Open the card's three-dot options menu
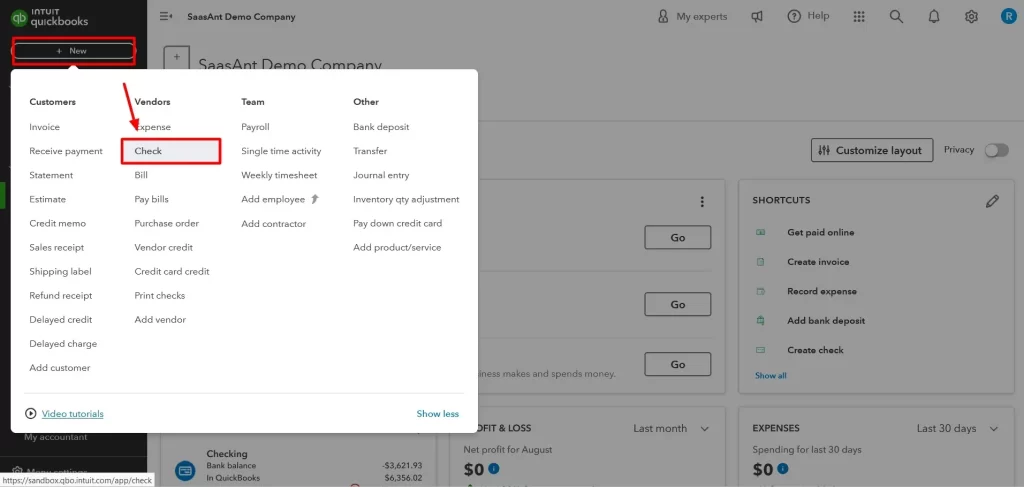Viewport: 1024px width, 487px height. click(x=702, y=202)
